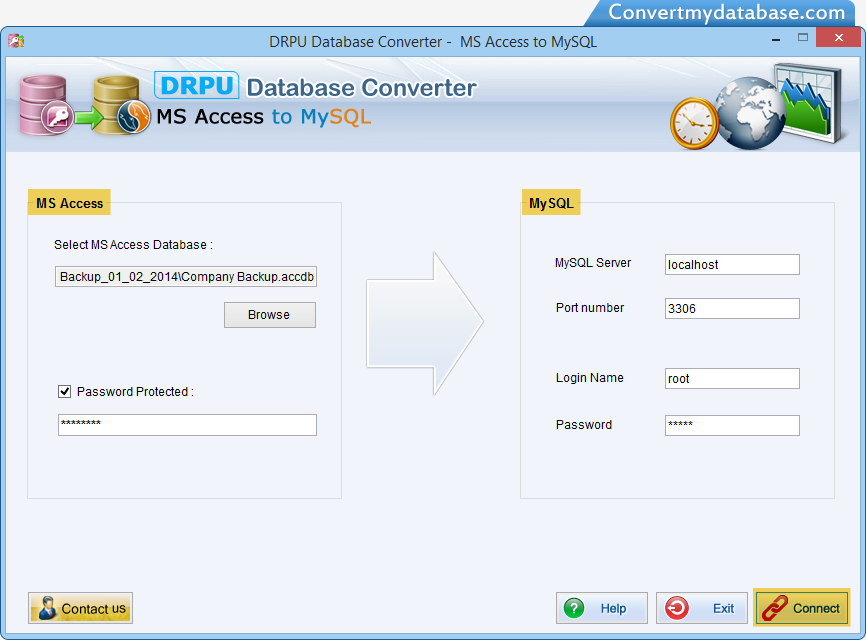
Task: Click the 'Port number' label
Action: 590,308
